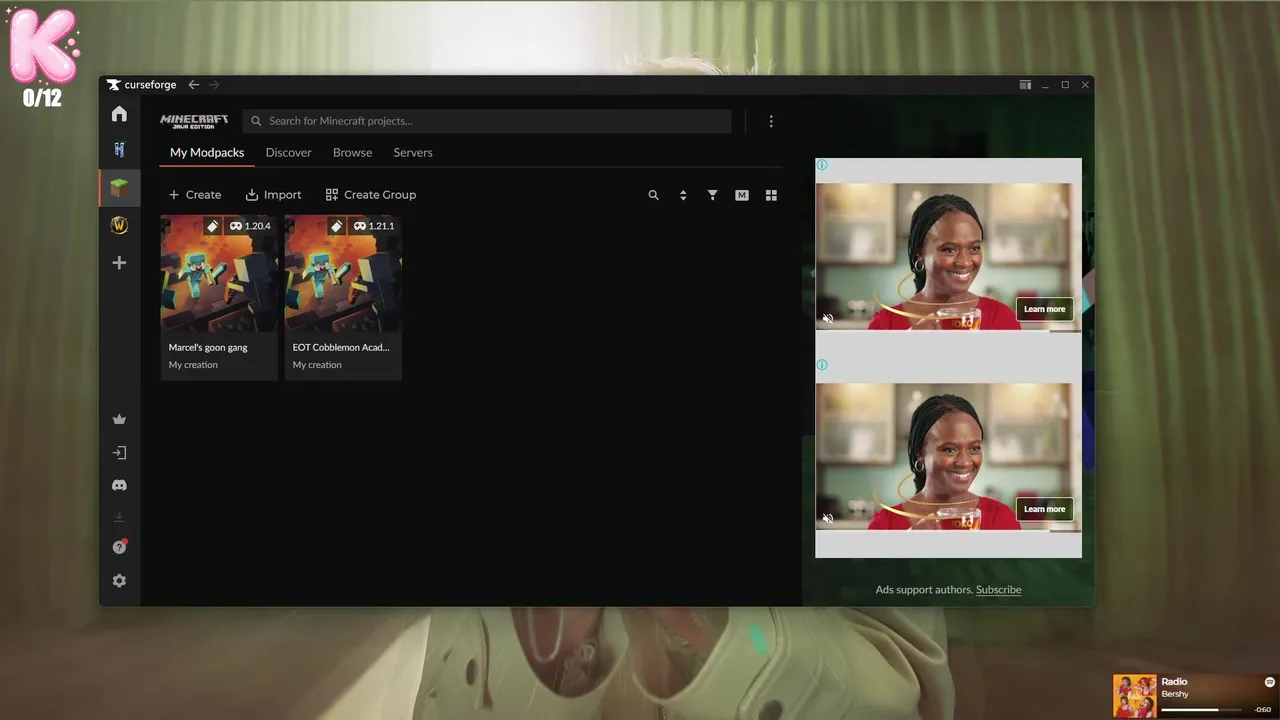Switch to grid view layout icon

771,195
